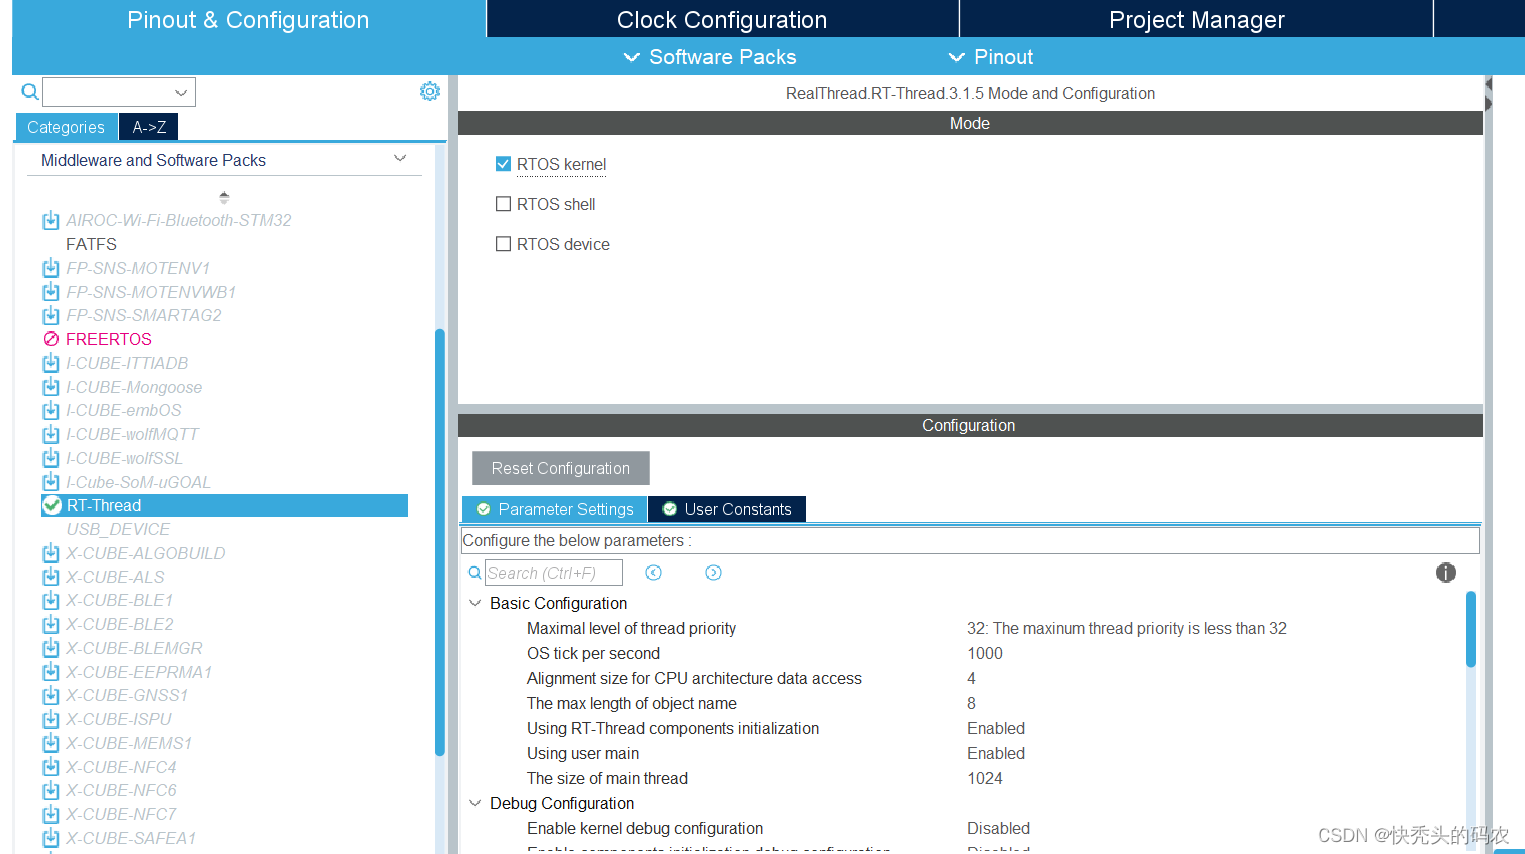This screenshot has height=854, width=1525.
Task: Click the X-CUBE-ALGOBUILD download icon
Action: (51, 553)
